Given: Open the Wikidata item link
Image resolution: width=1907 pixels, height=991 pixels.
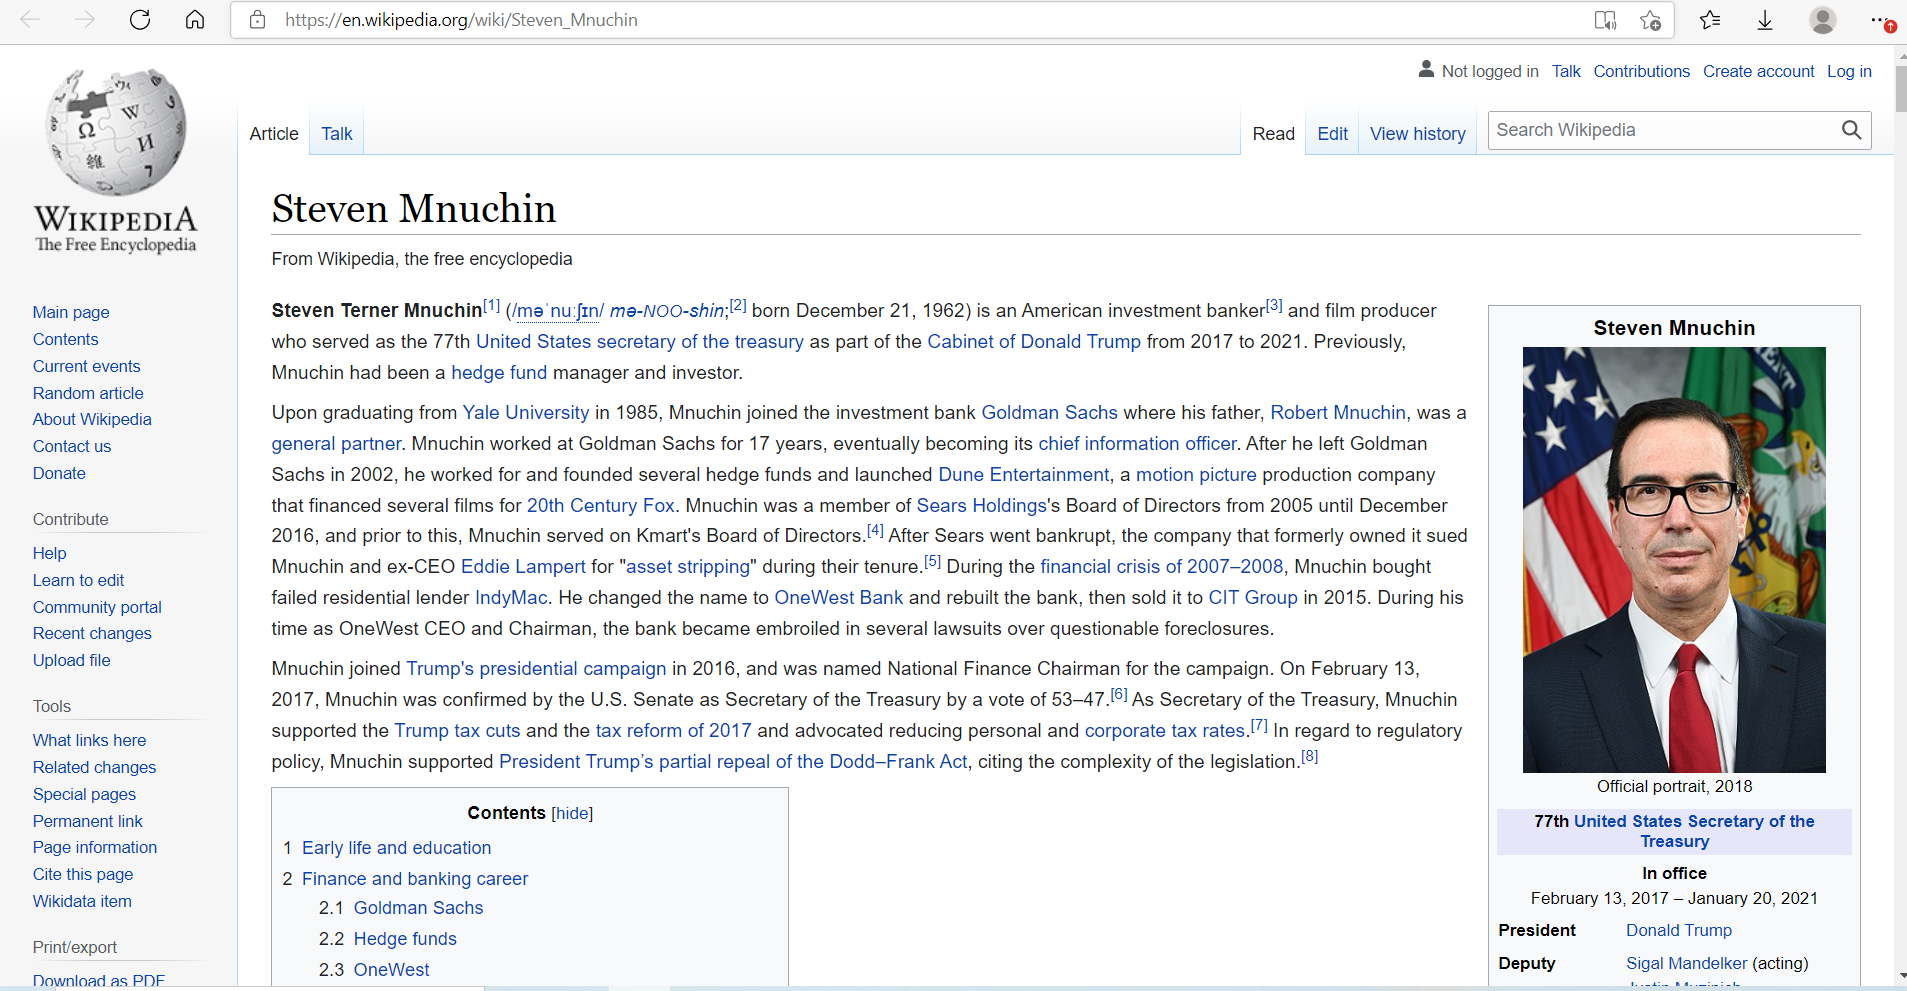Looking at the screenshot, I should (x=82, y=901).
